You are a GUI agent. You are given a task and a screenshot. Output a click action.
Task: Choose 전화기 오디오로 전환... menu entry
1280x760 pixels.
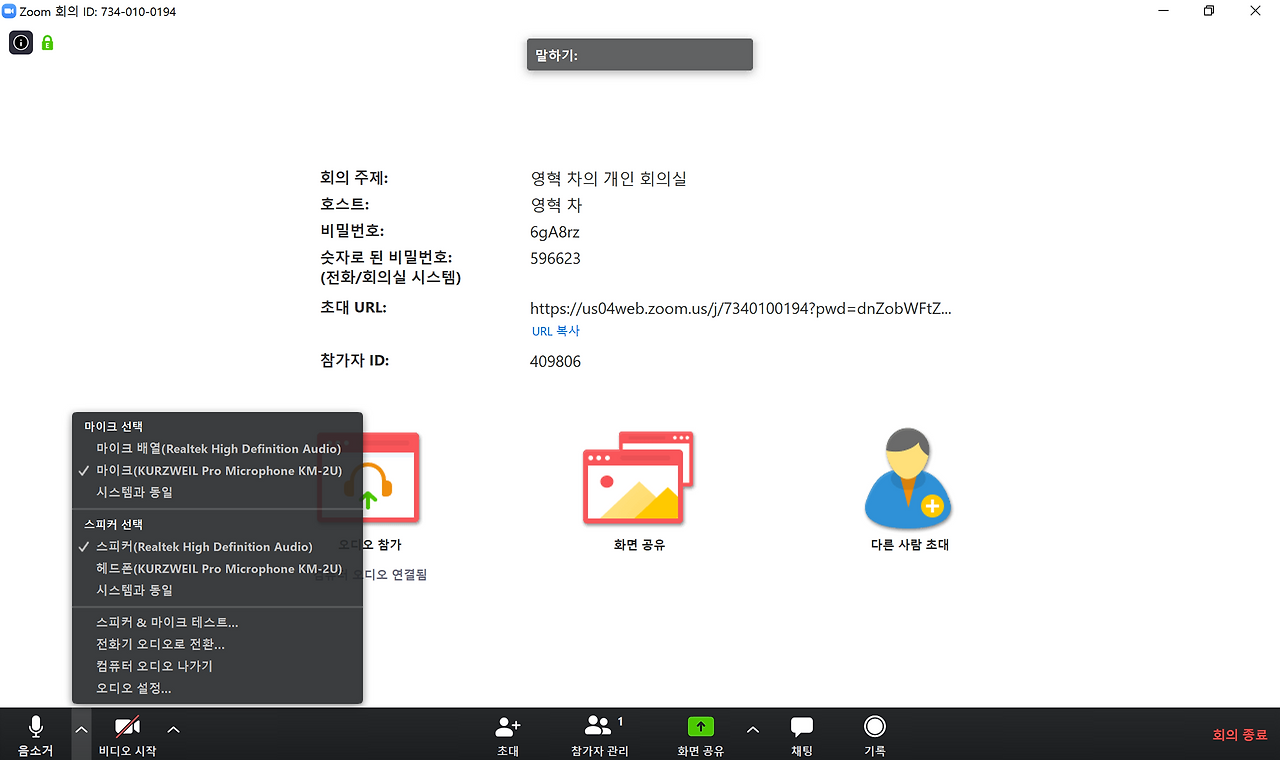[218, 644]
